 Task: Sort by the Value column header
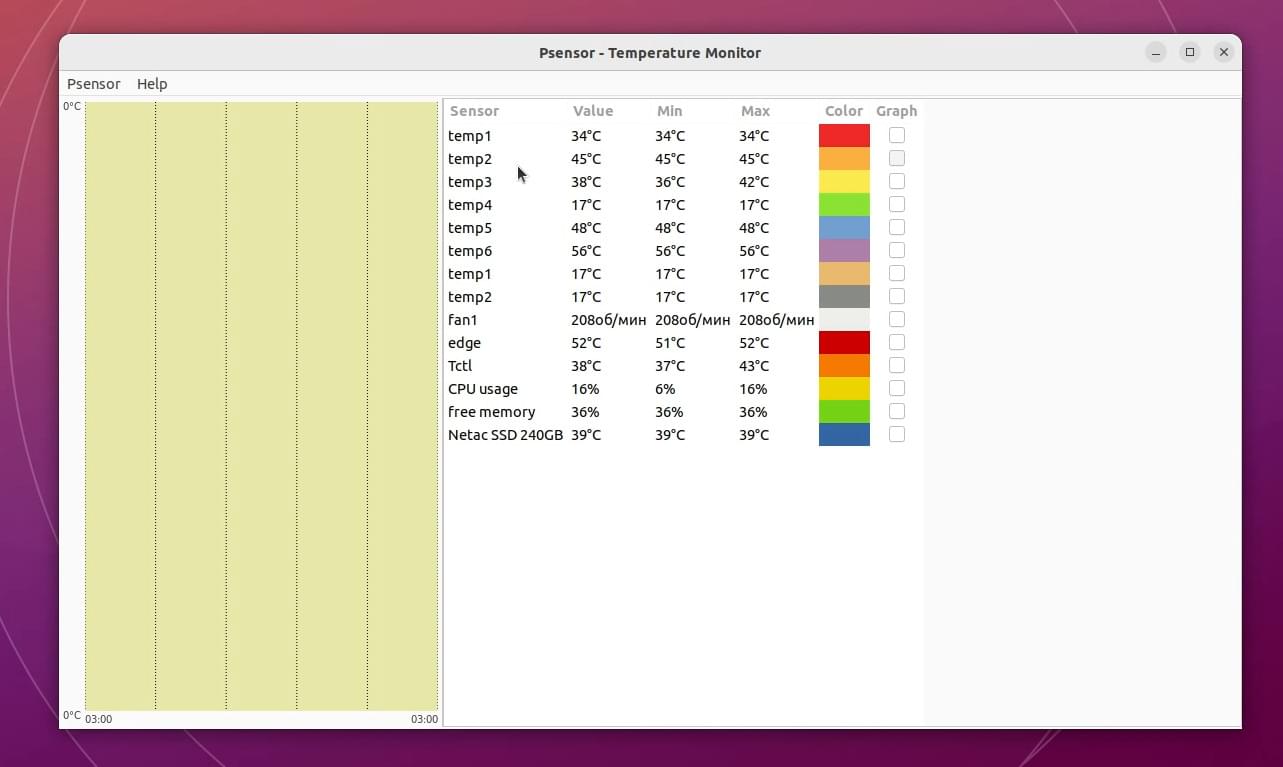(x=593, y=111)
